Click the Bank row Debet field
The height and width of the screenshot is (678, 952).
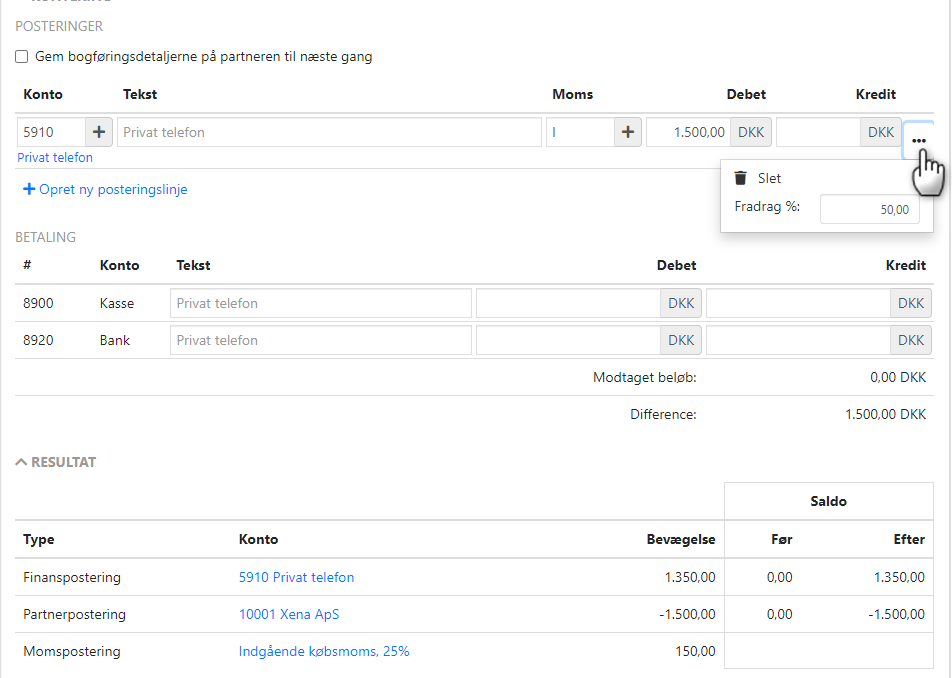pyautogui.click(x=568, y=340)
